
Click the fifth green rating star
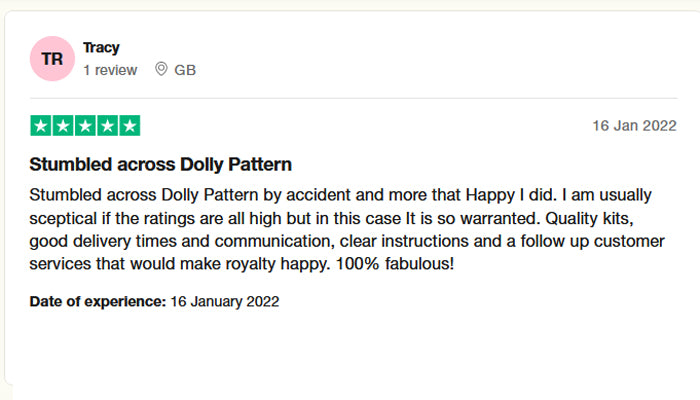pos(129,126)
